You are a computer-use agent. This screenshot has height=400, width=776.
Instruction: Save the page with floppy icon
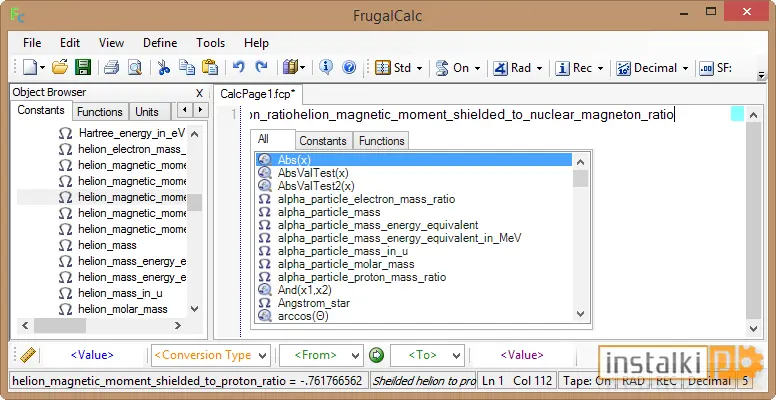[83, 68]
